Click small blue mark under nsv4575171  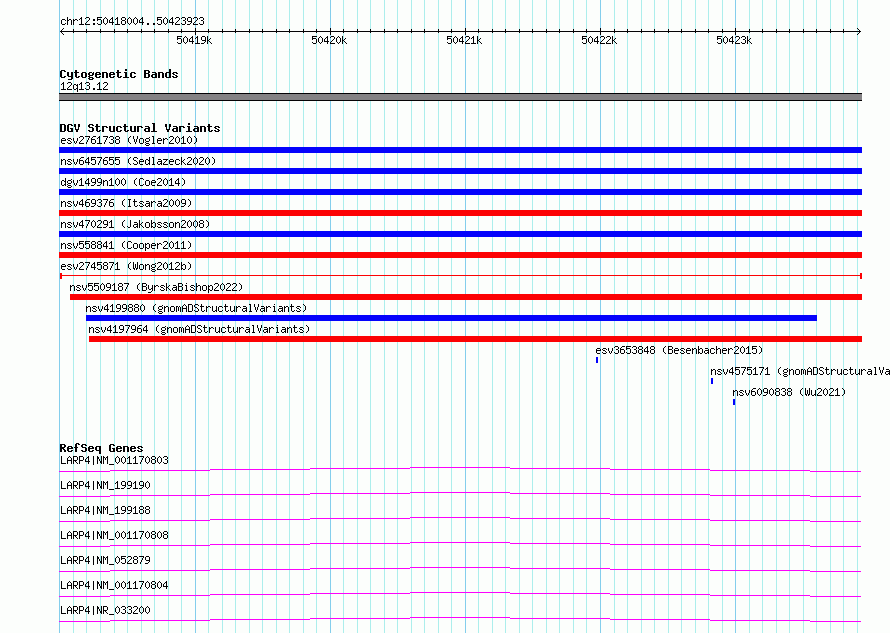[x=712, y=381]
